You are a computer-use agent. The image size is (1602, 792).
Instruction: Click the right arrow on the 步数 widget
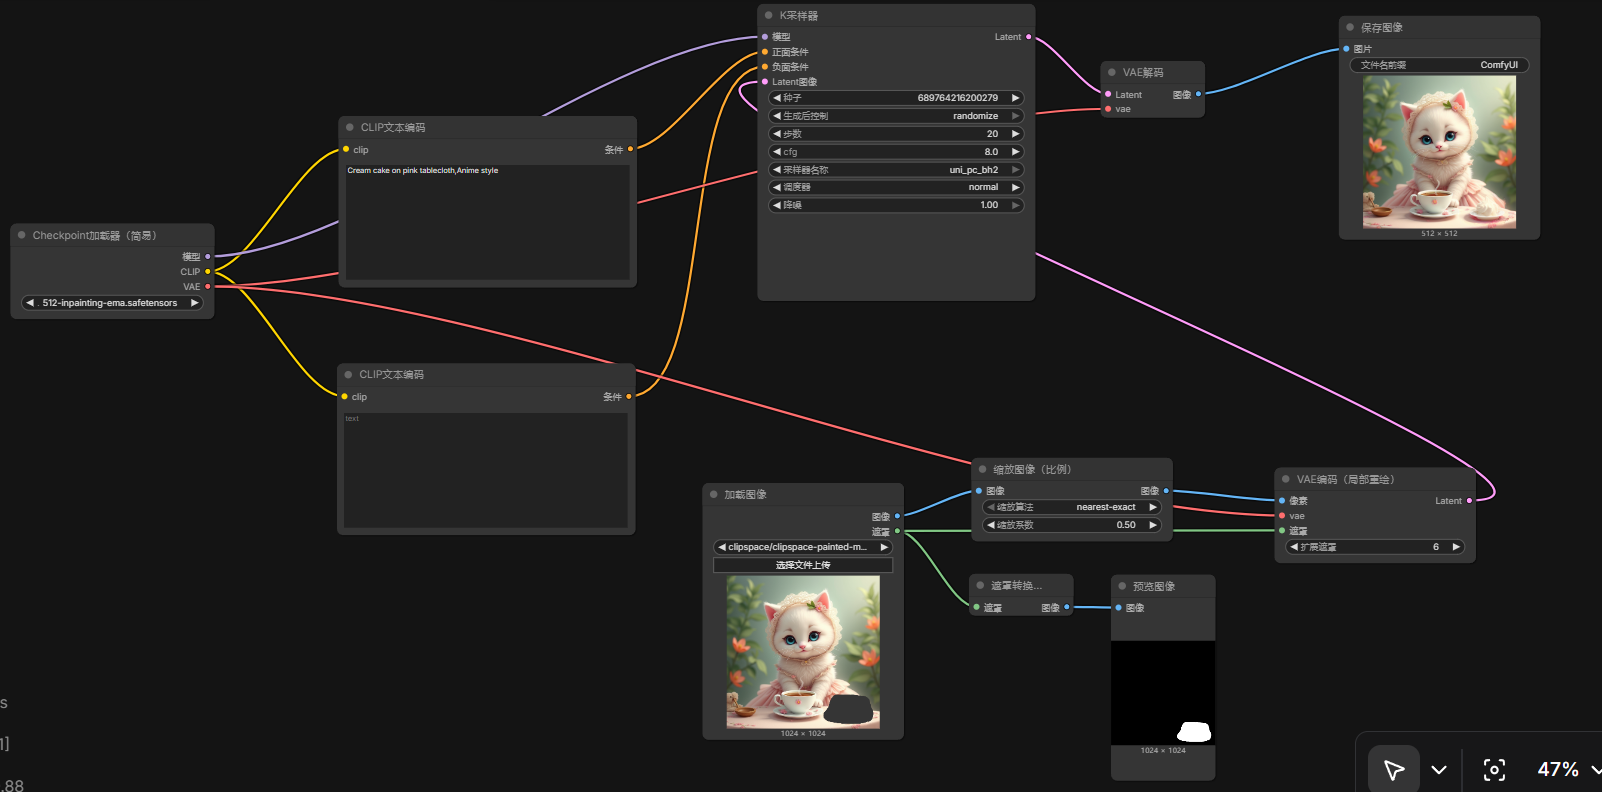pyautogui.click(x=1015, y=134)
